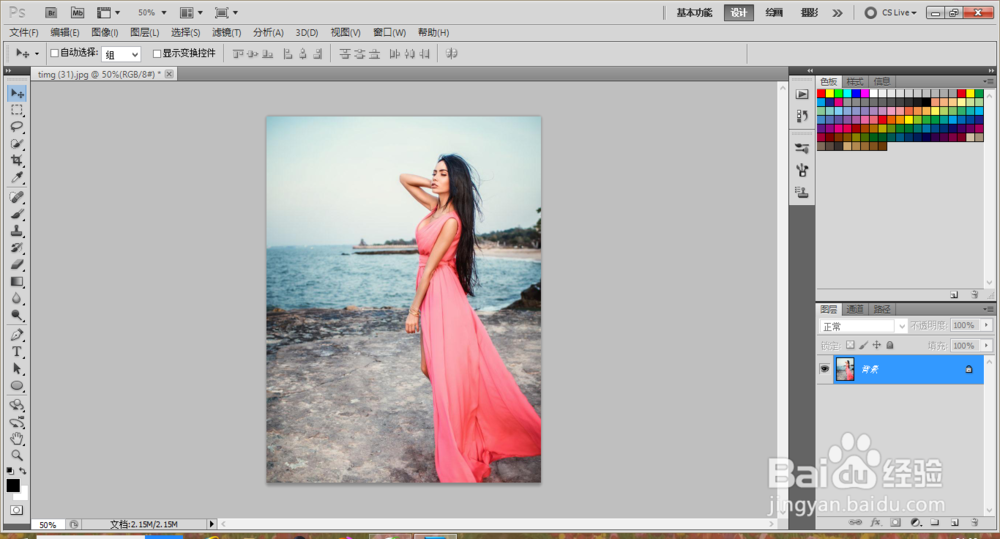Toggle lock transparent pixels
The height and width of the screenshot is (539, 1000).
pos(850,345)
